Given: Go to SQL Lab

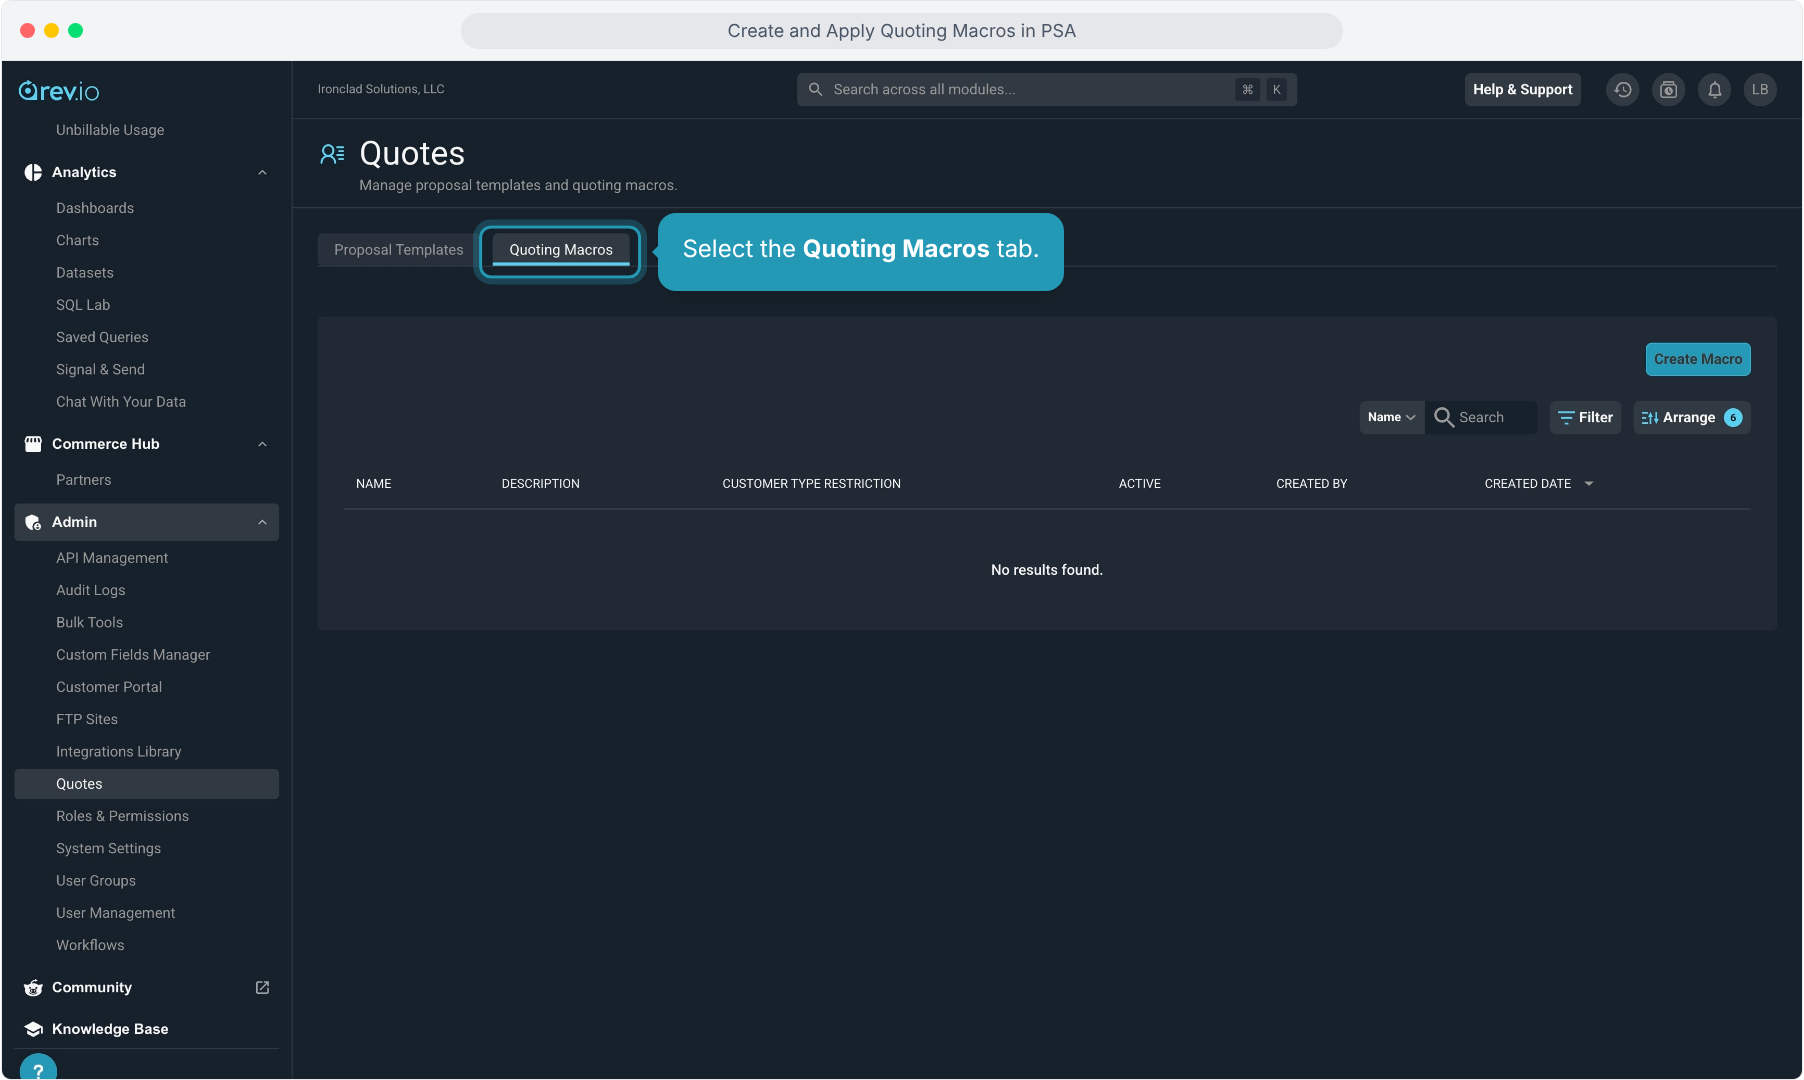Looking at the screenshot, I should pyautogui.click(x=83, y=305).
